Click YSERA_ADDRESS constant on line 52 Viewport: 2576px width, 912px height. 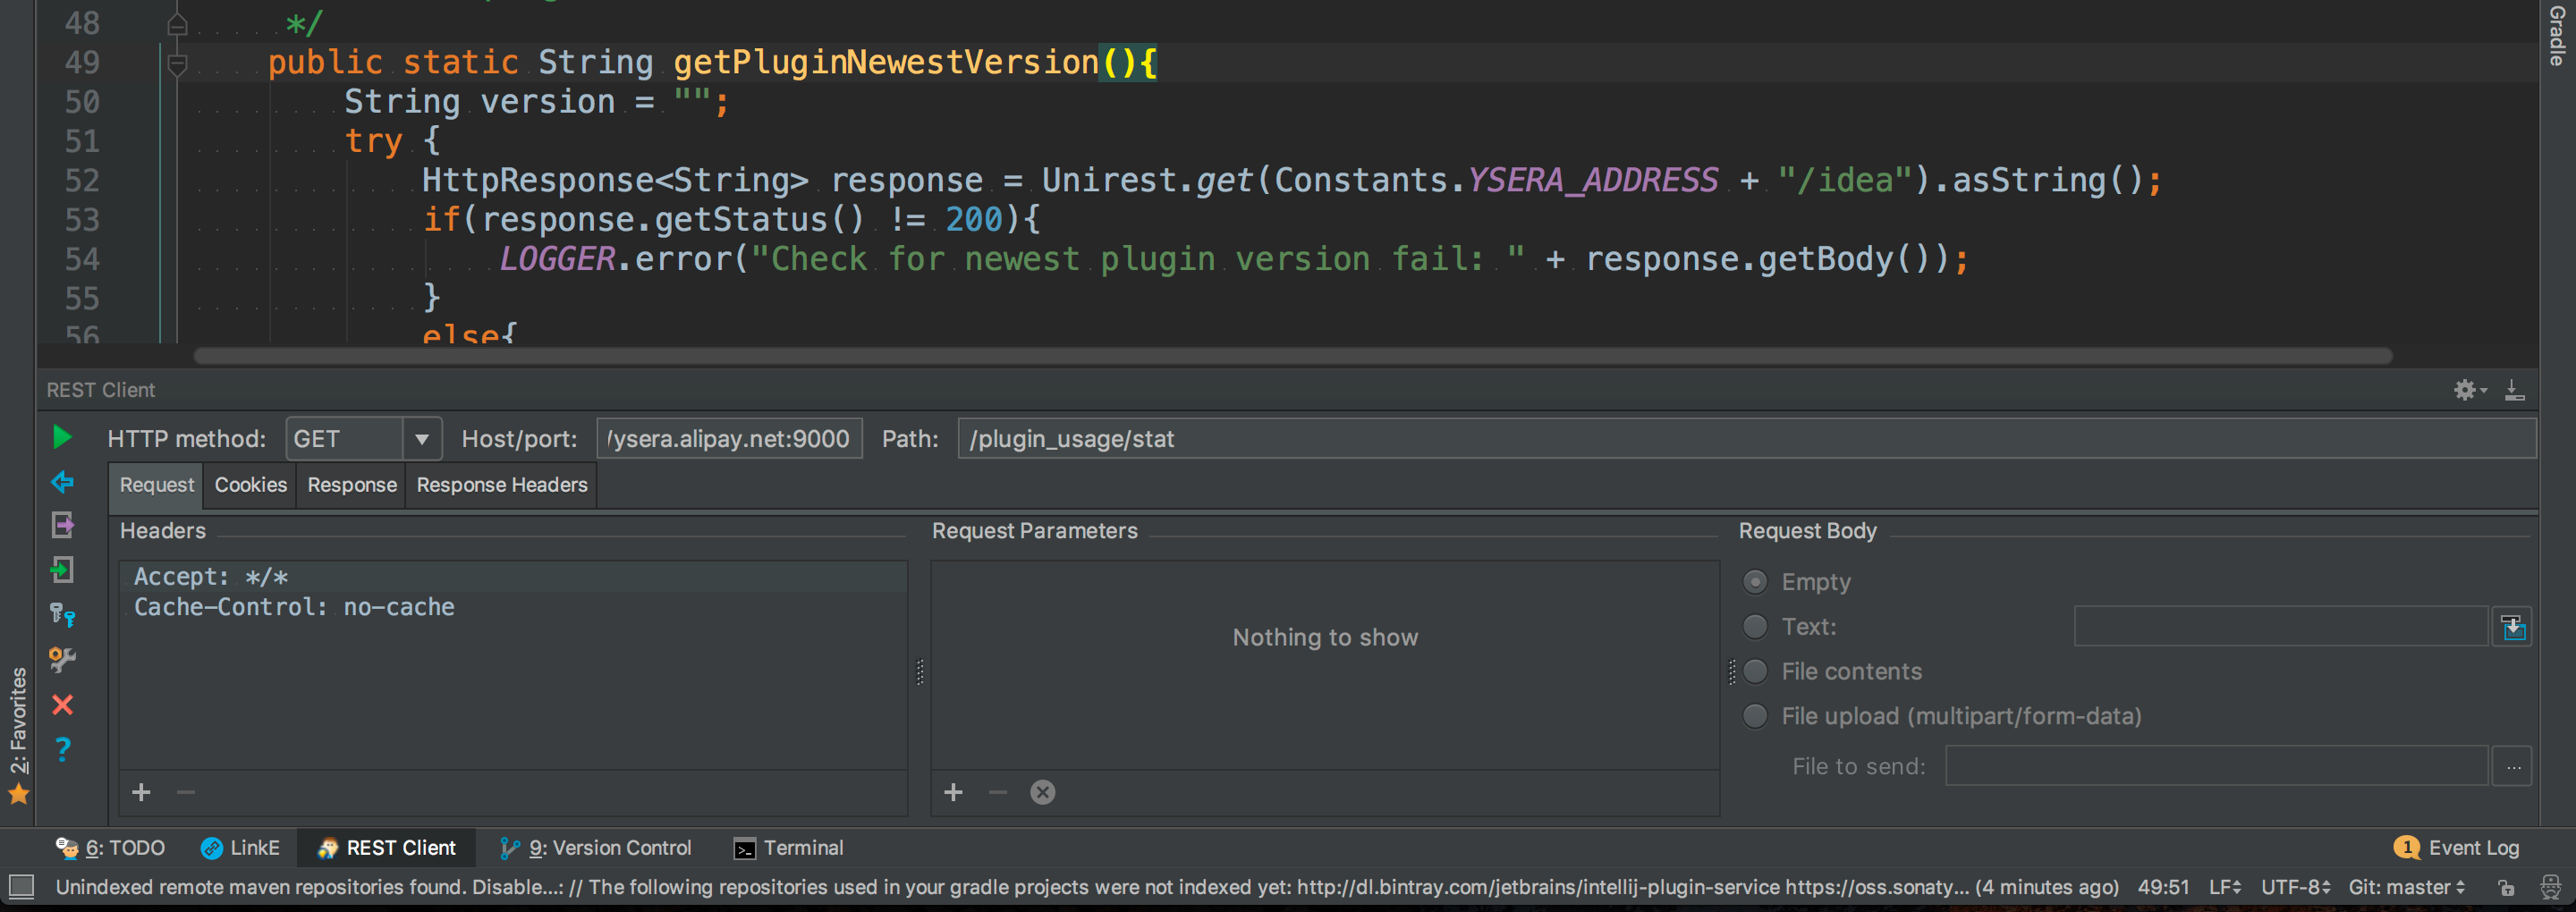coord(1592,180)
